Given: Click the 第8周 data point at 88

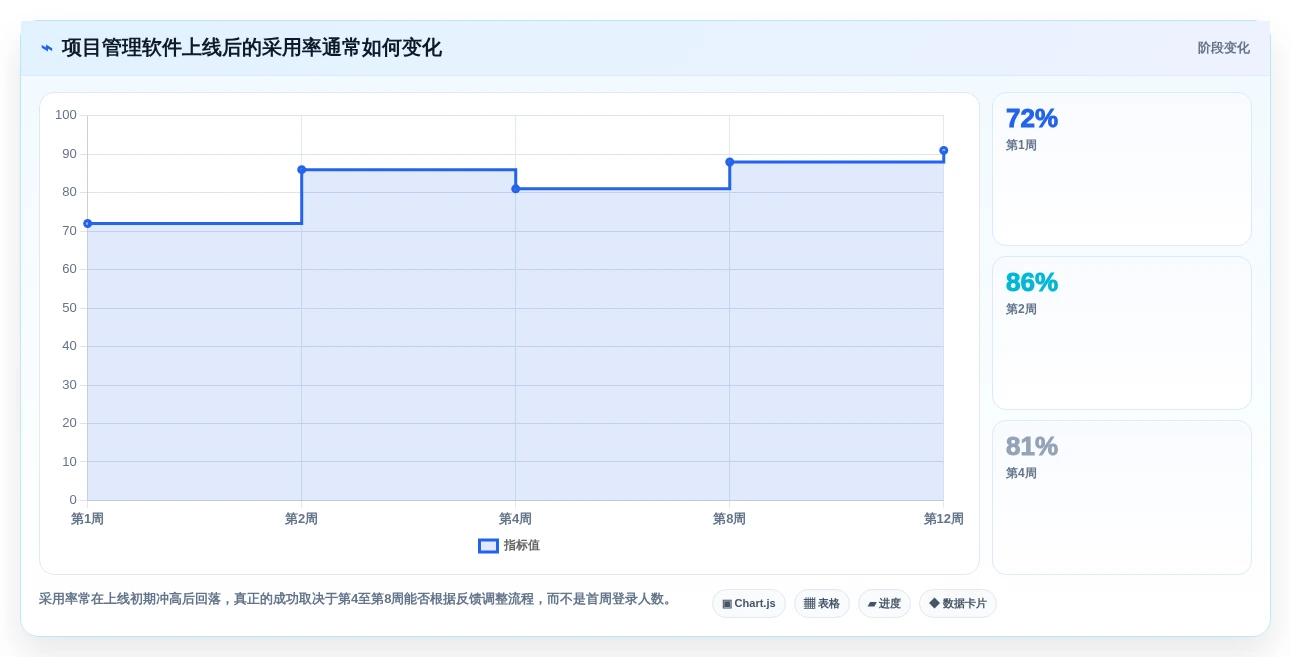Looking at the screenshot, I should (x=730, y=162).
